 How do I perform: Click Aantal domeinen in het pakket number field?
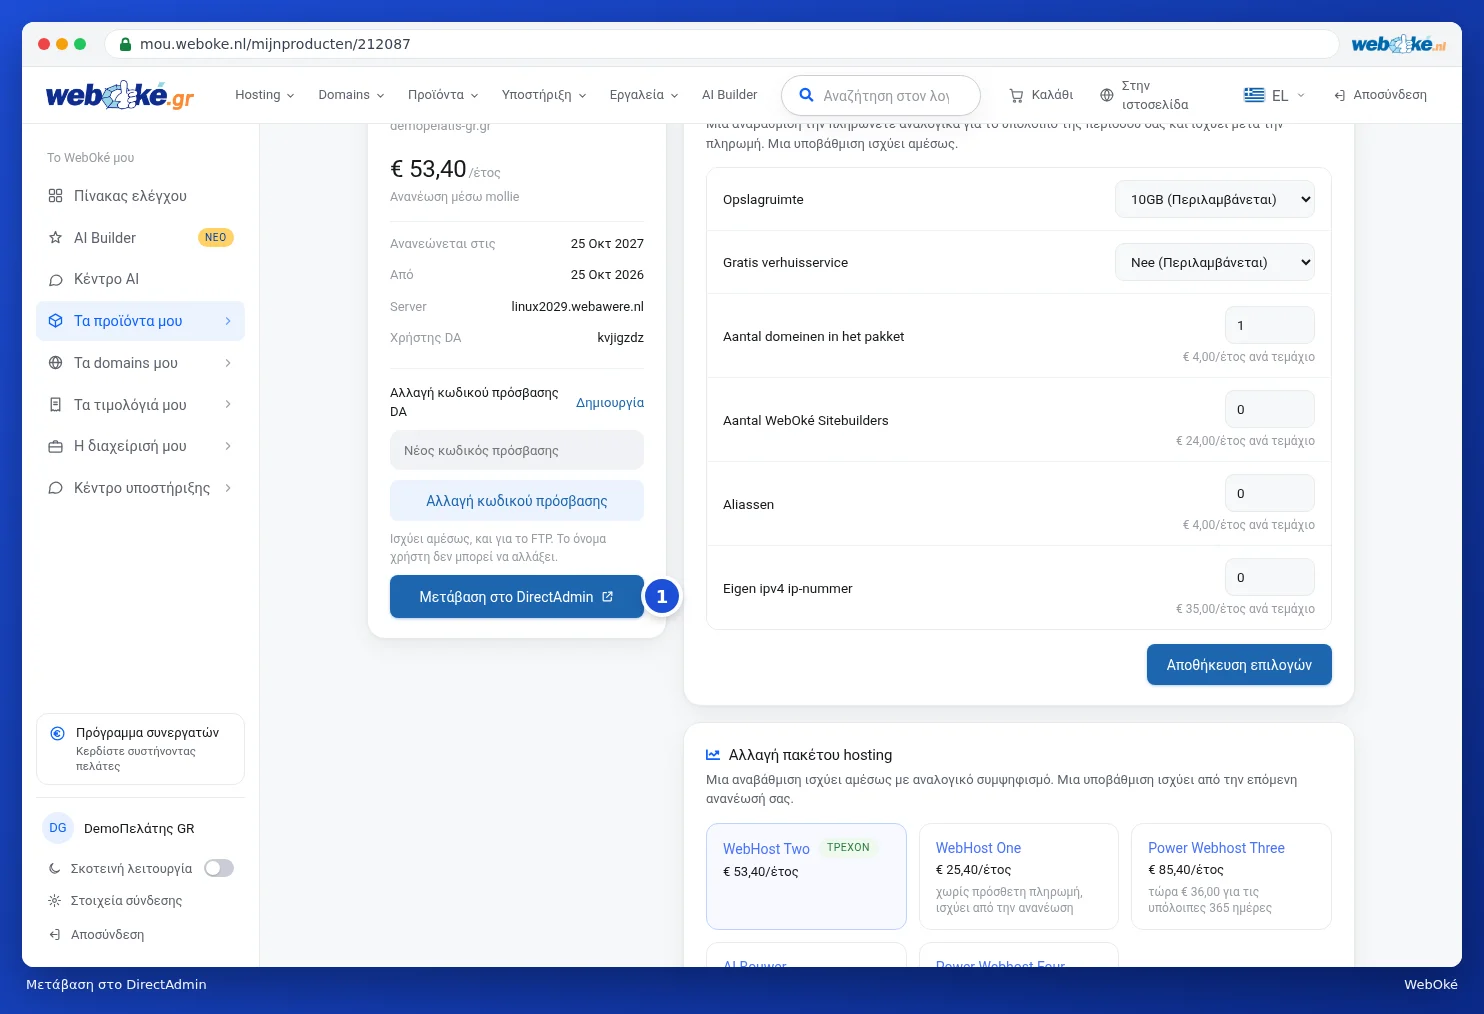[x=1270, y=325]
